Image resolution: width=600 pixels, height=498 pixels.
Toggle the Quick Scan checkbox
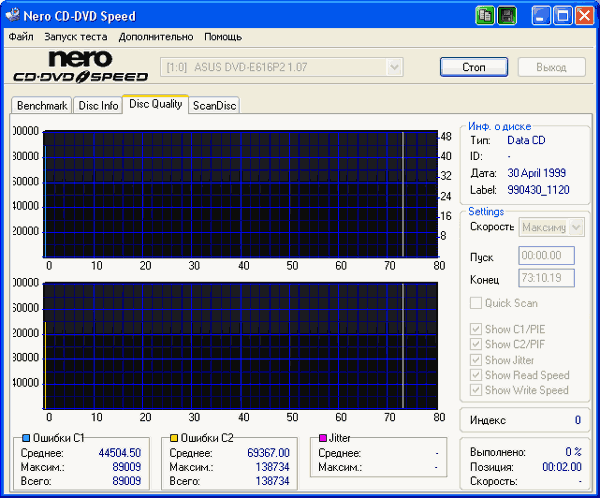click(x=476, y=303)
